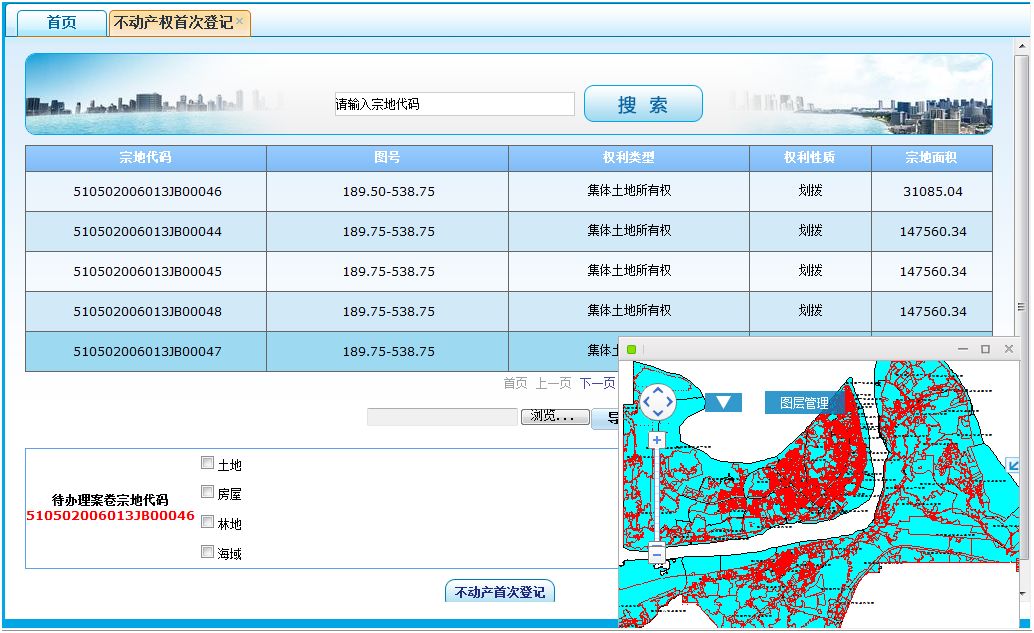This screenshot has width=1034, height=633.
Task: Zoom in with the map plus button
Action: (x=657, y=440)
